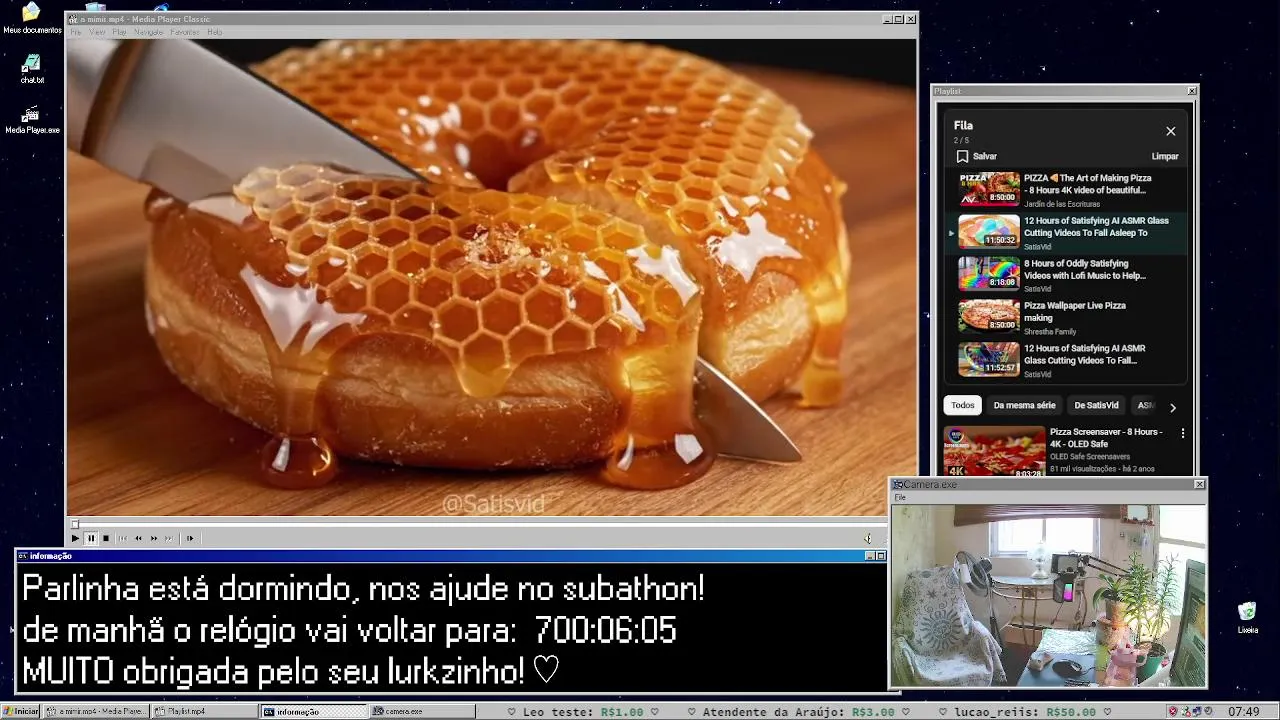
Task: Click Shrestha Family channel name
Action: click(x=1050, y=332)
